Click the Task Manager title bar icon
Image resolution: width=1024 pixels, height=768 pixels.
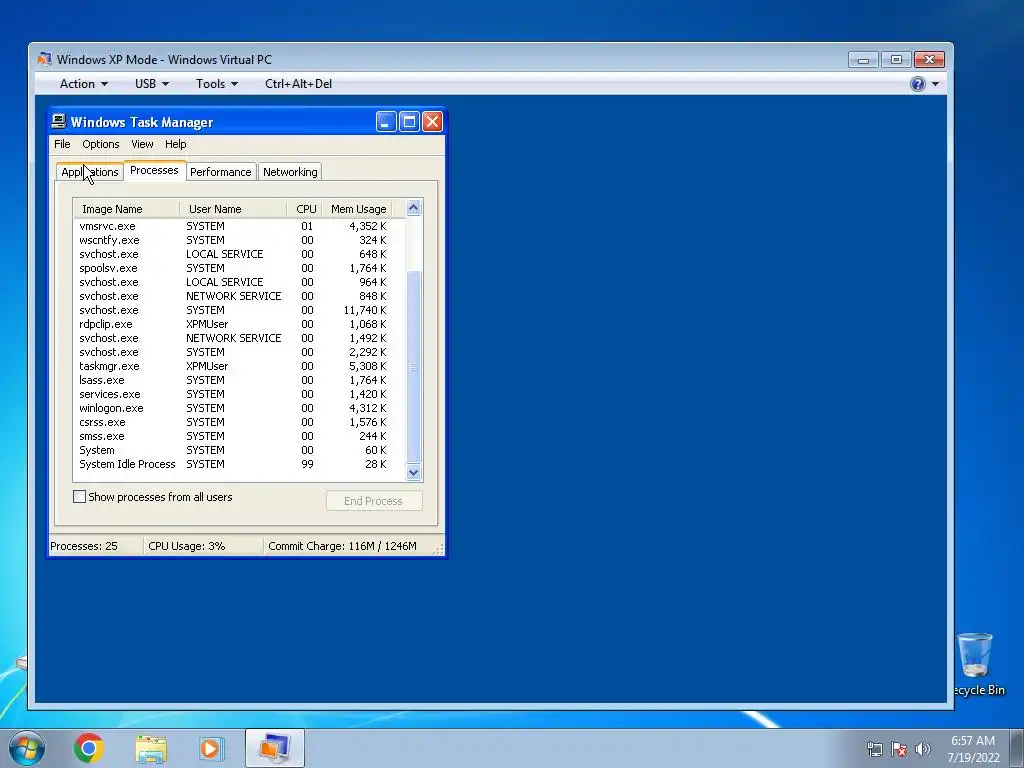[x=59, y=121]
